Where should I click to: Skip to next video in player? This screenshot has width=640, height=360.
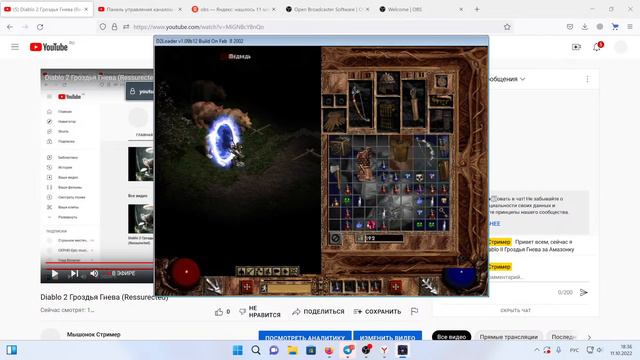click(74, 273)
